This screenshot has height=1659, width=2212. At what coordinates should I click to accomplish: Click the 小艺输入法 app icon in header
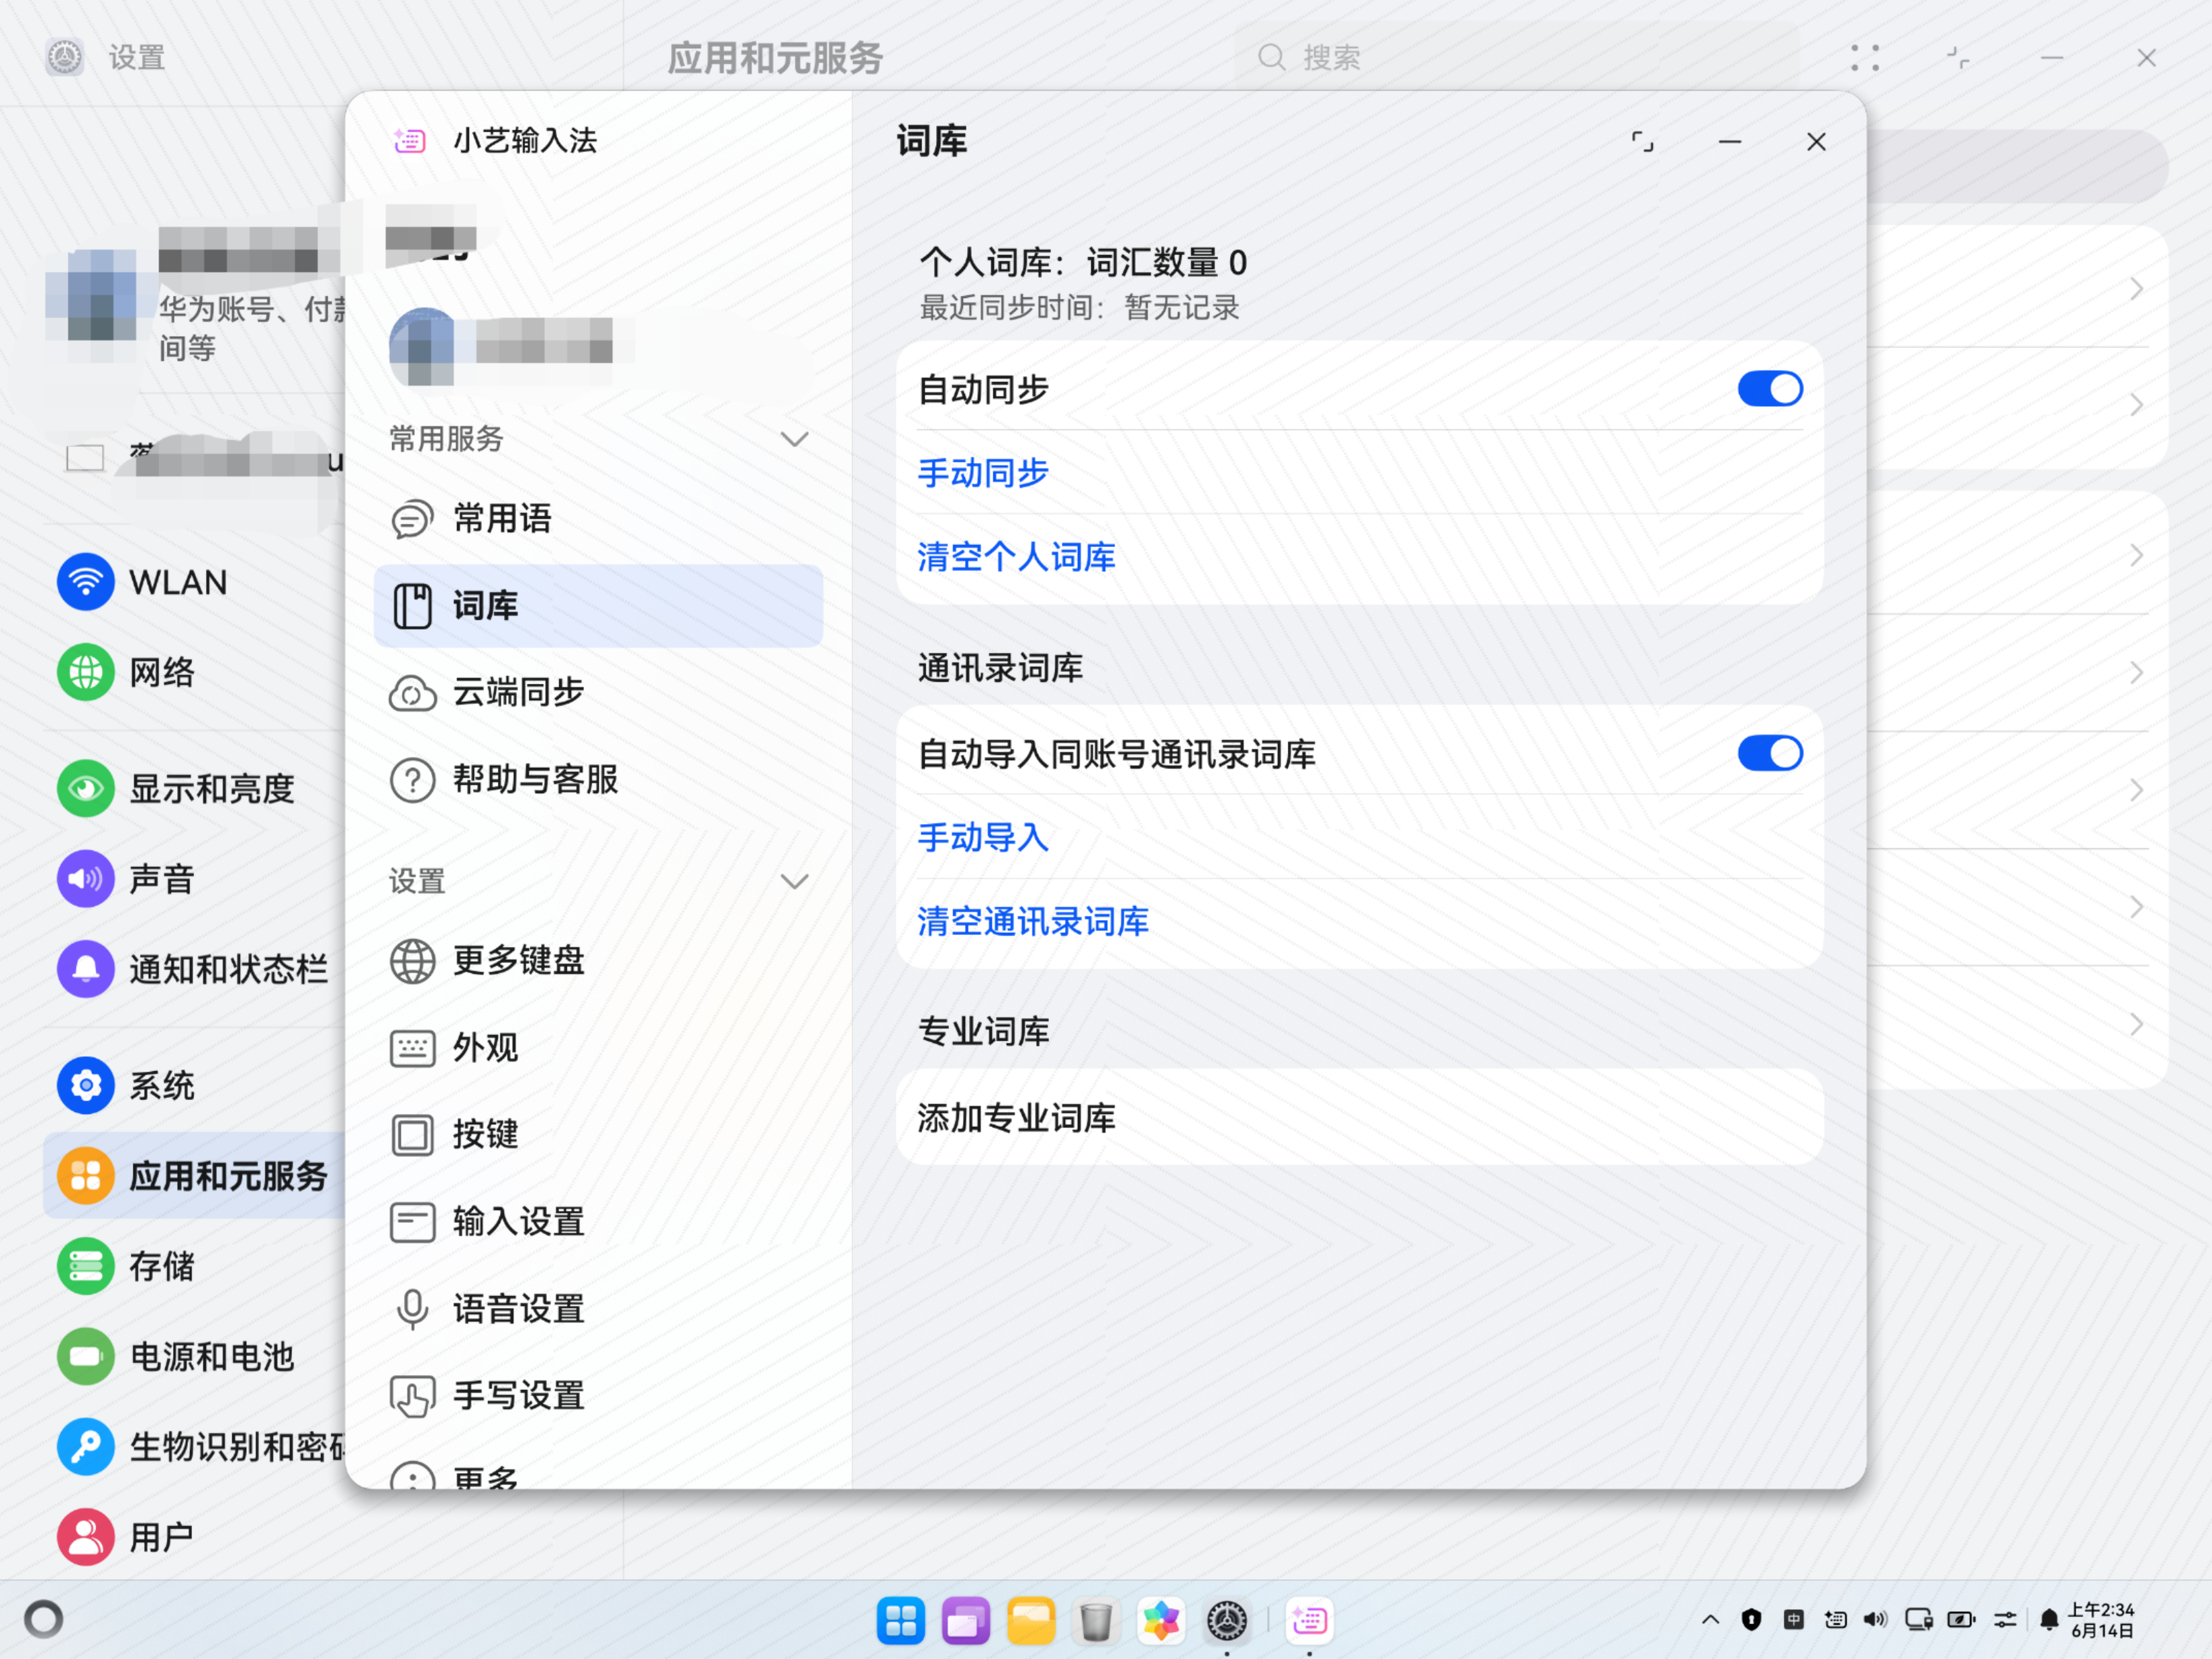pyautogui.click(x=410, y=141)
